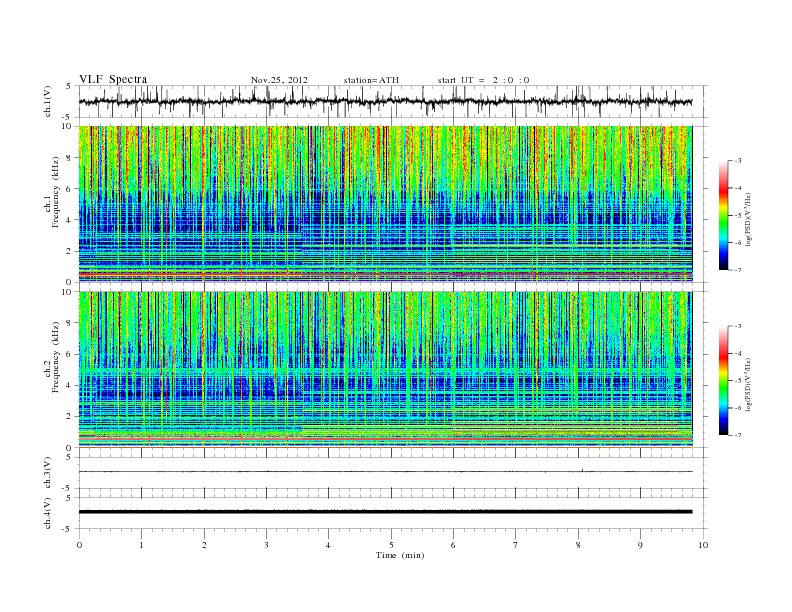Click the "-7" tick on the ch.2 color bar
Image resolution: width=792 pixels, height=612 pixels.
[738, 435]
